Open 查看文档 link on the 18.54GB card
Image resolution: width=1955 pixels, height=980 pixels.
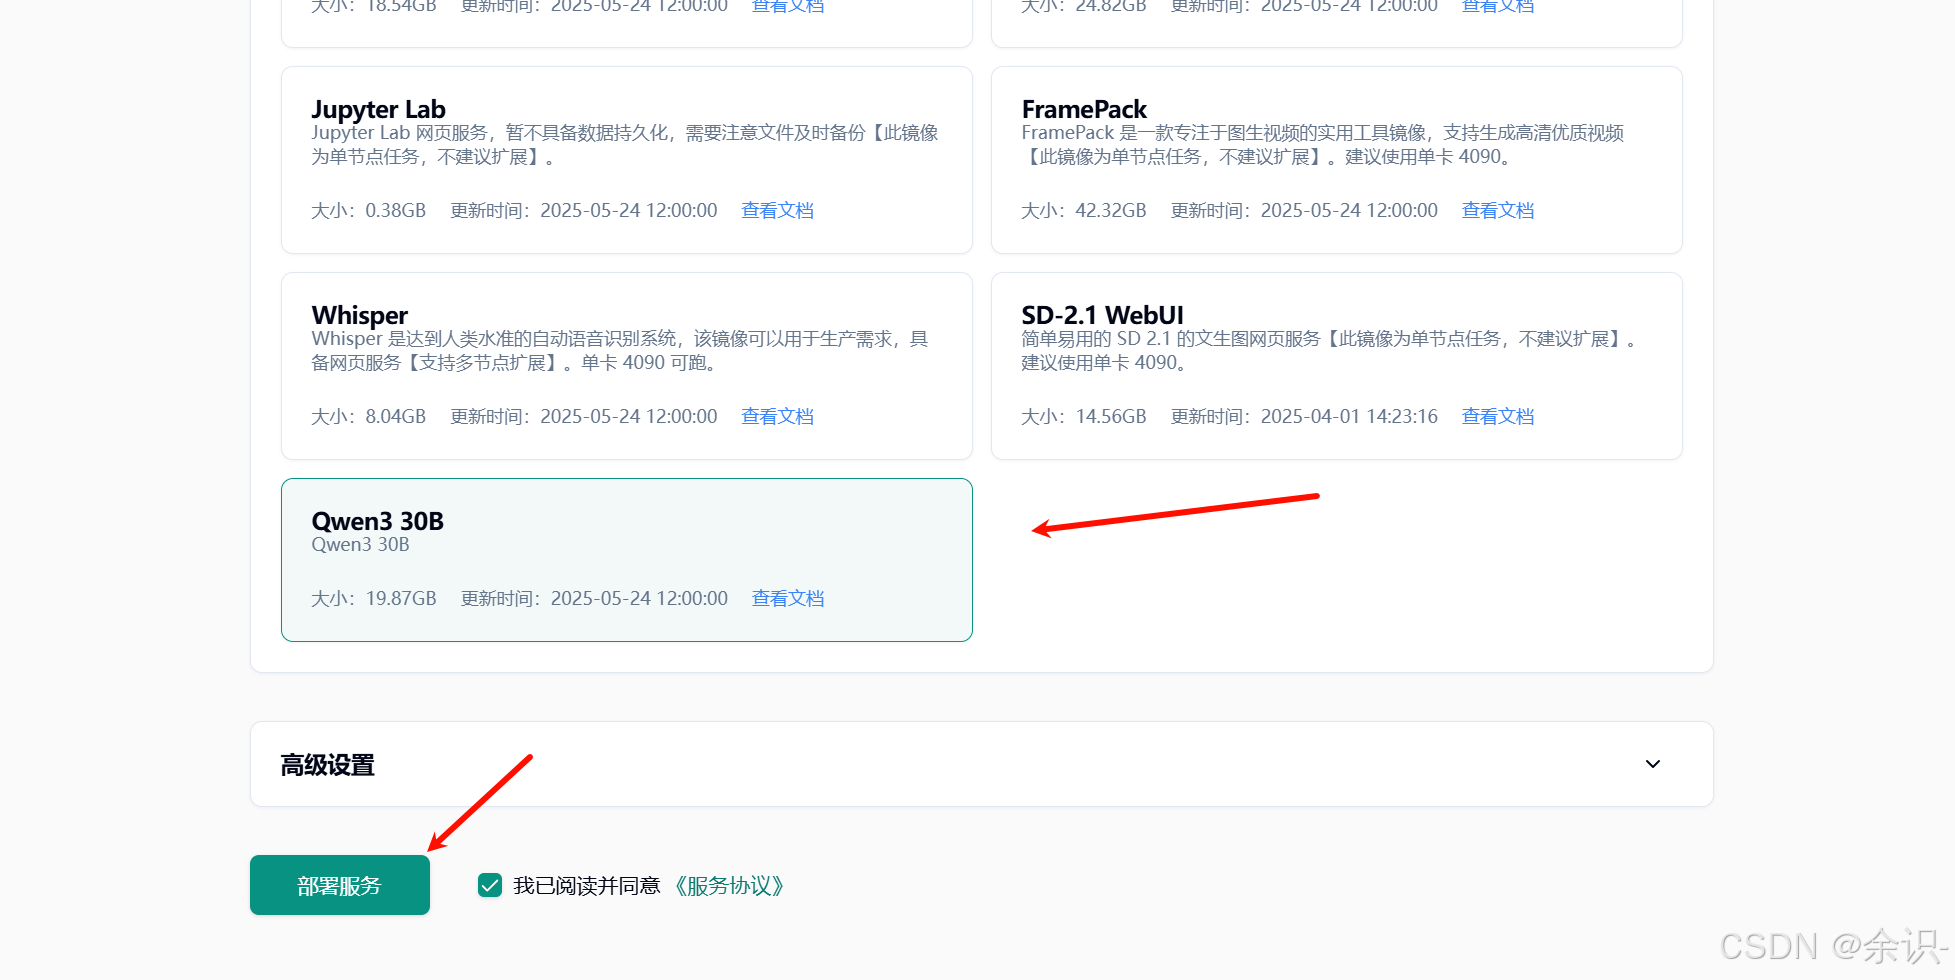pyautogui.click(x=788, y=6)
